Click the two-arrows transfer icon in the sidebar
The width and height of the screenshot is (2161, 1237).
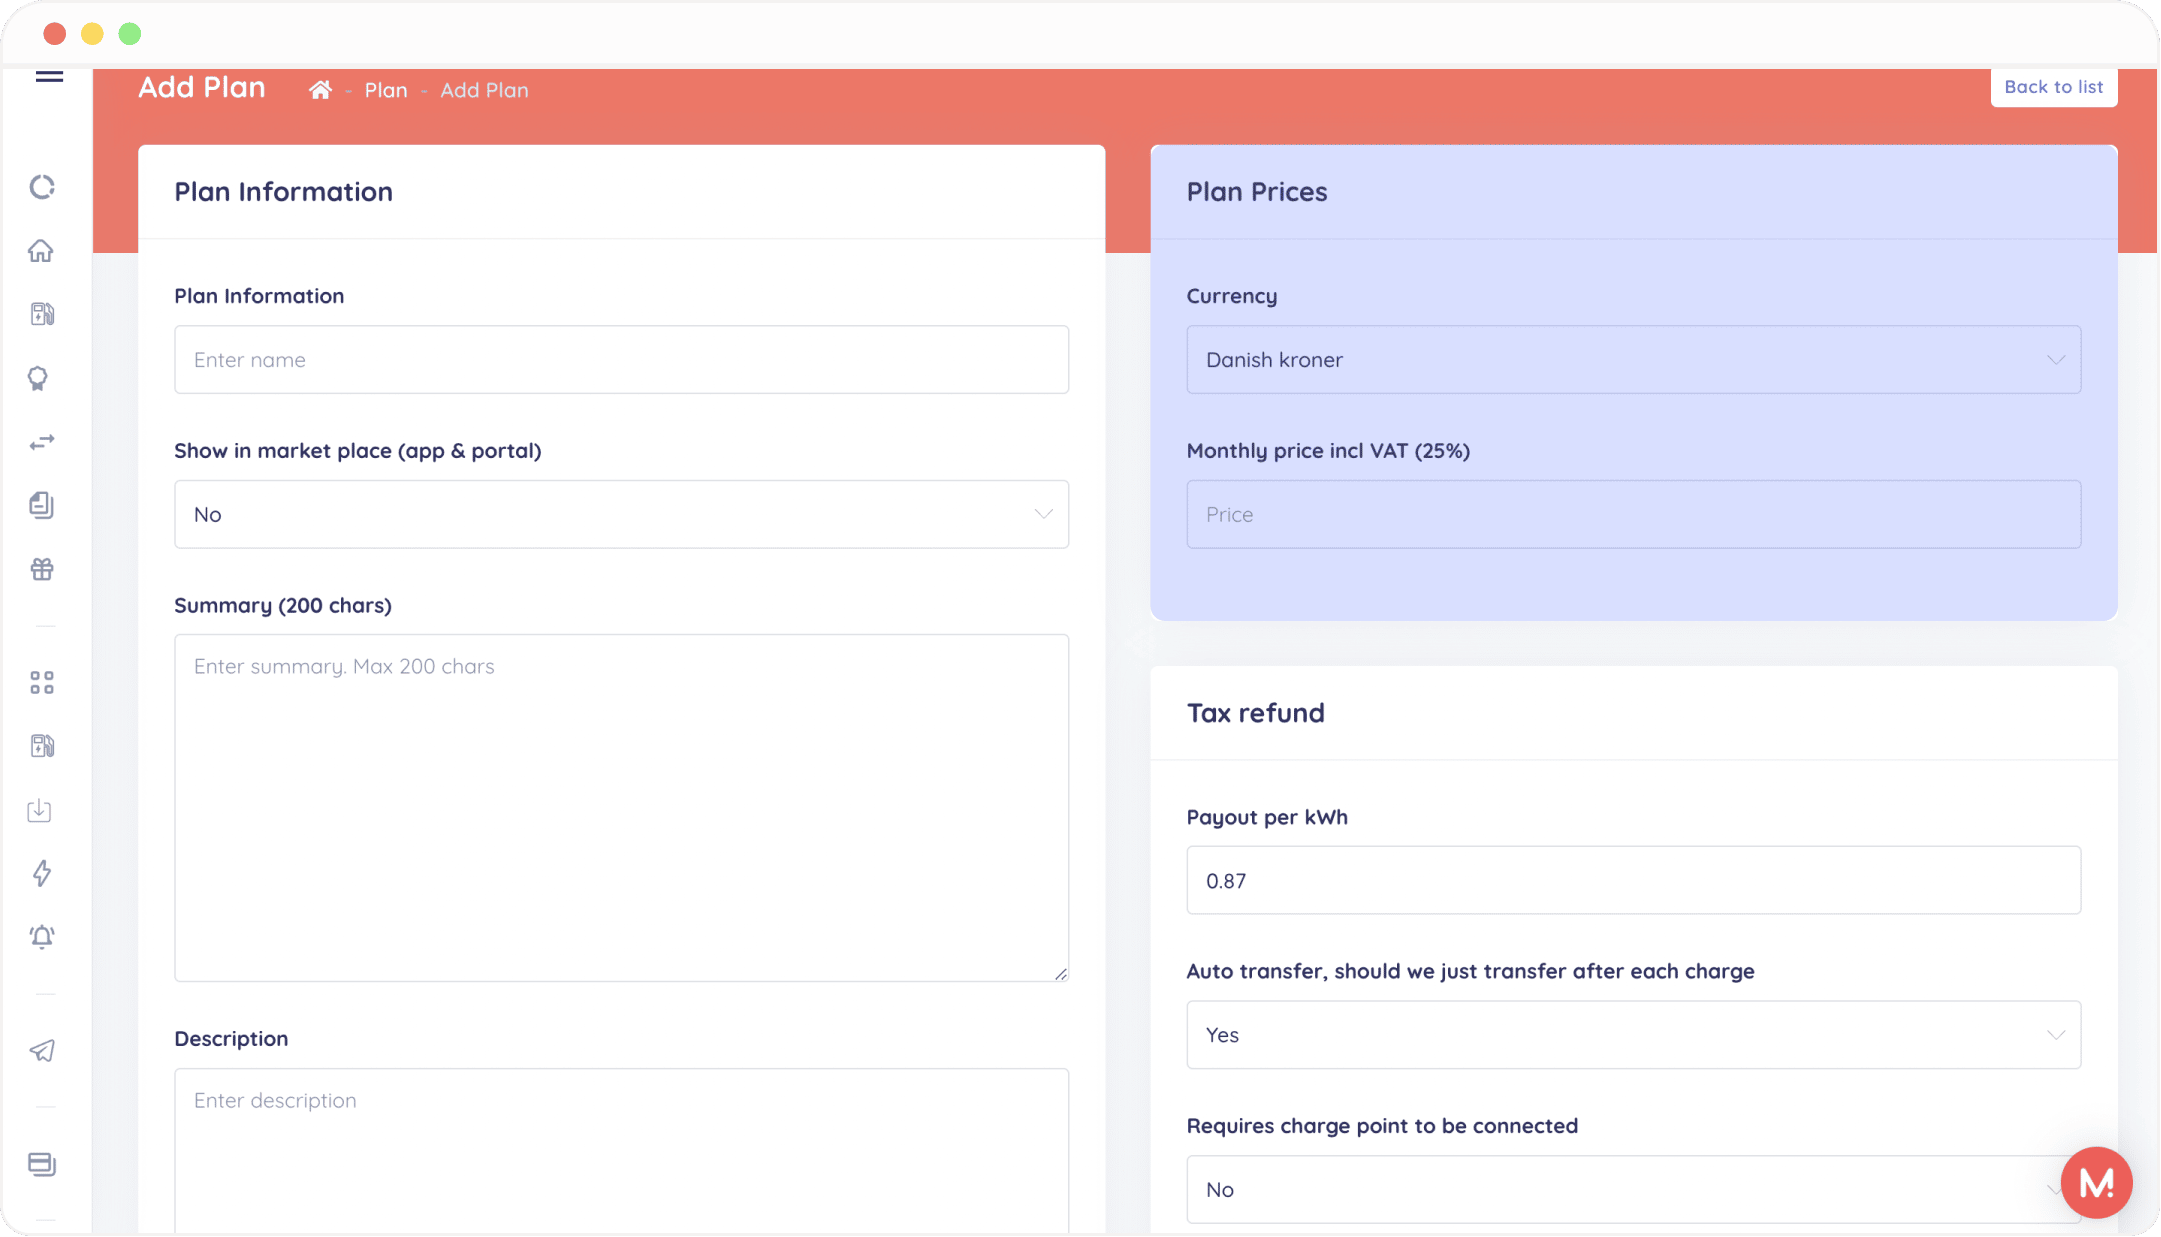pyautogui.click(x=42, y=442)
